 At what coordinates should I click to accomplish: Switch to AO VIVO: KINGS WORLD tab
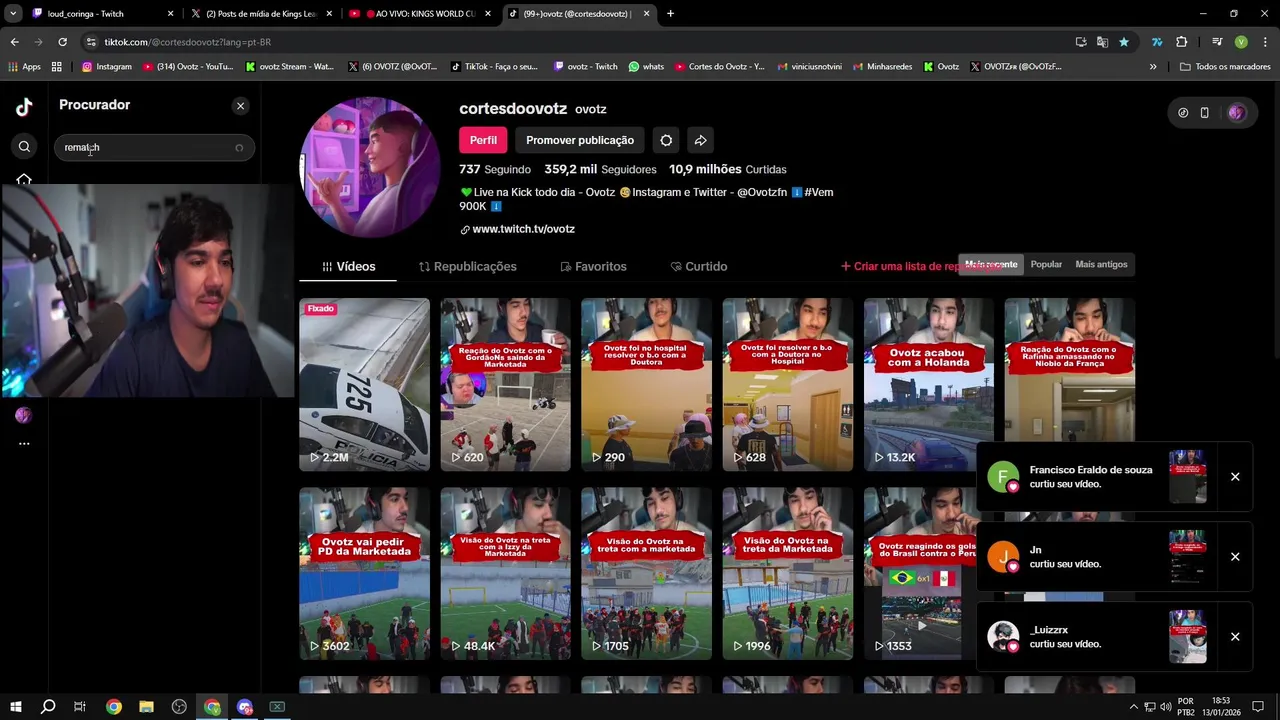click(419, 14)
